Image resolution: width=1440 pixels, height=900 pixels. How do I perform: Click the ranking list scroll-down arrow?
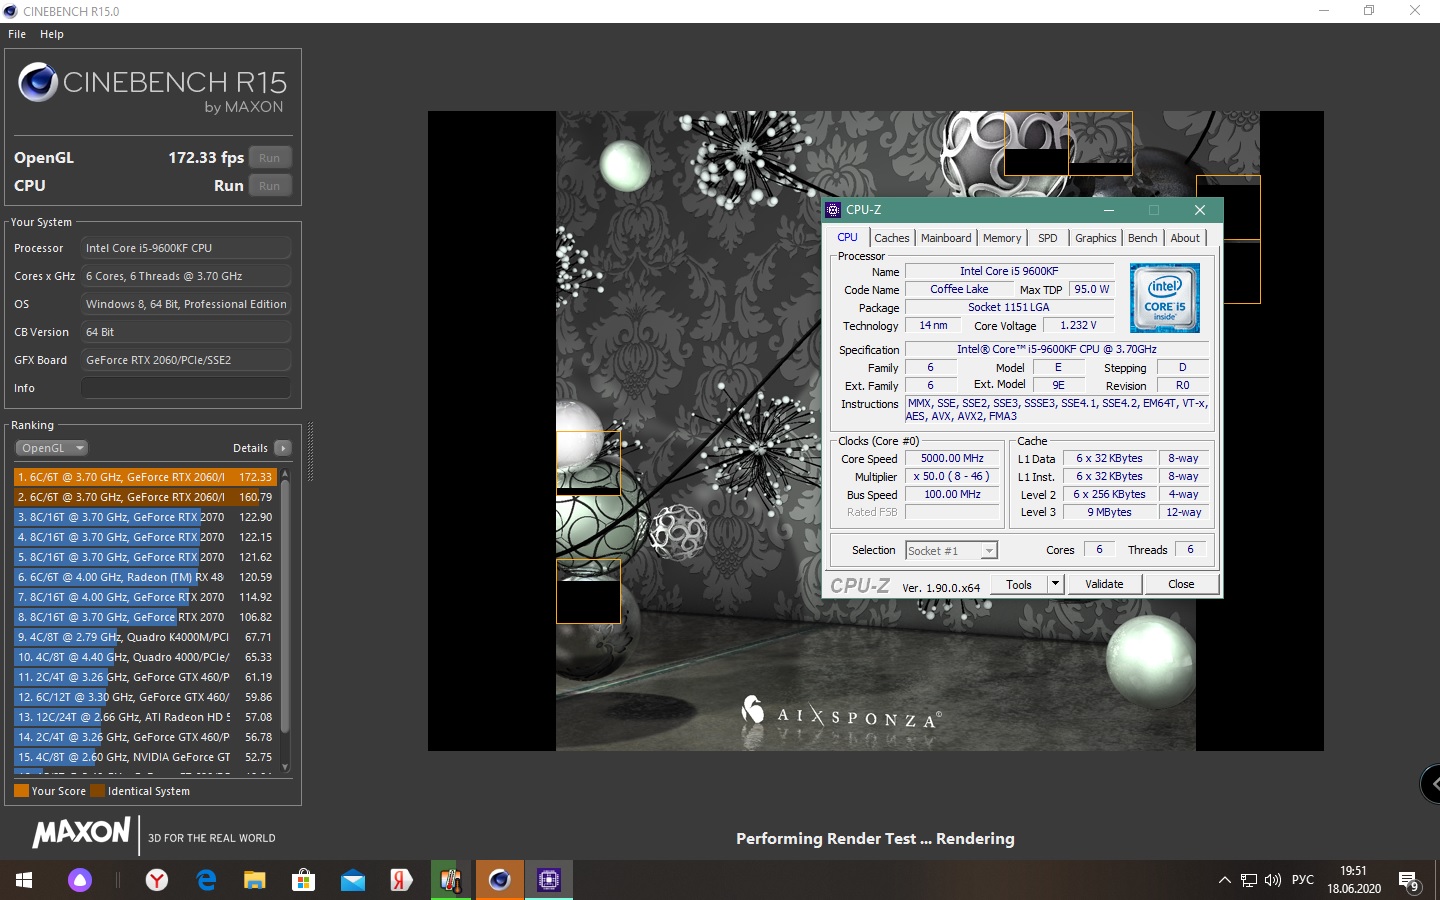tap(285, 767)
